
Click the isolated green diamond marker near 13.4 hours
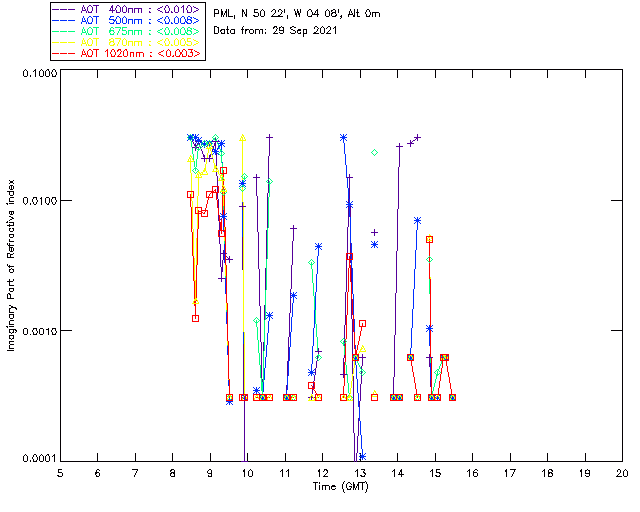[374, 153]
